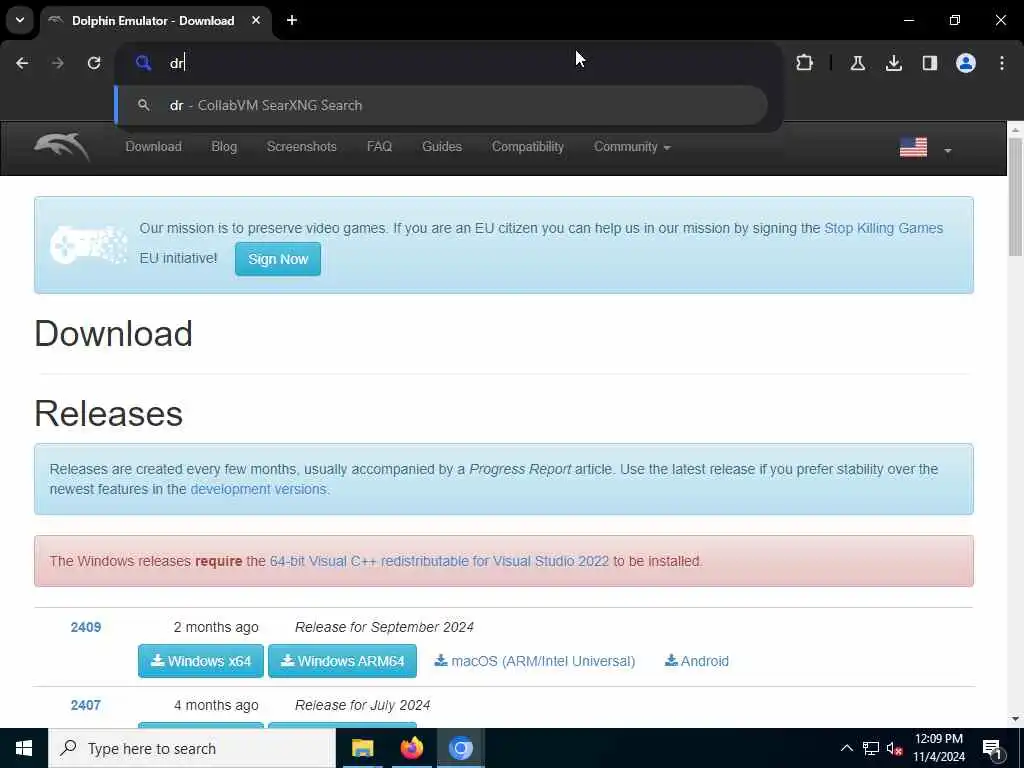This screenshot has height=768, width=1024.
Task: Open the Blog nav item
Action: [x=224, y=146]
